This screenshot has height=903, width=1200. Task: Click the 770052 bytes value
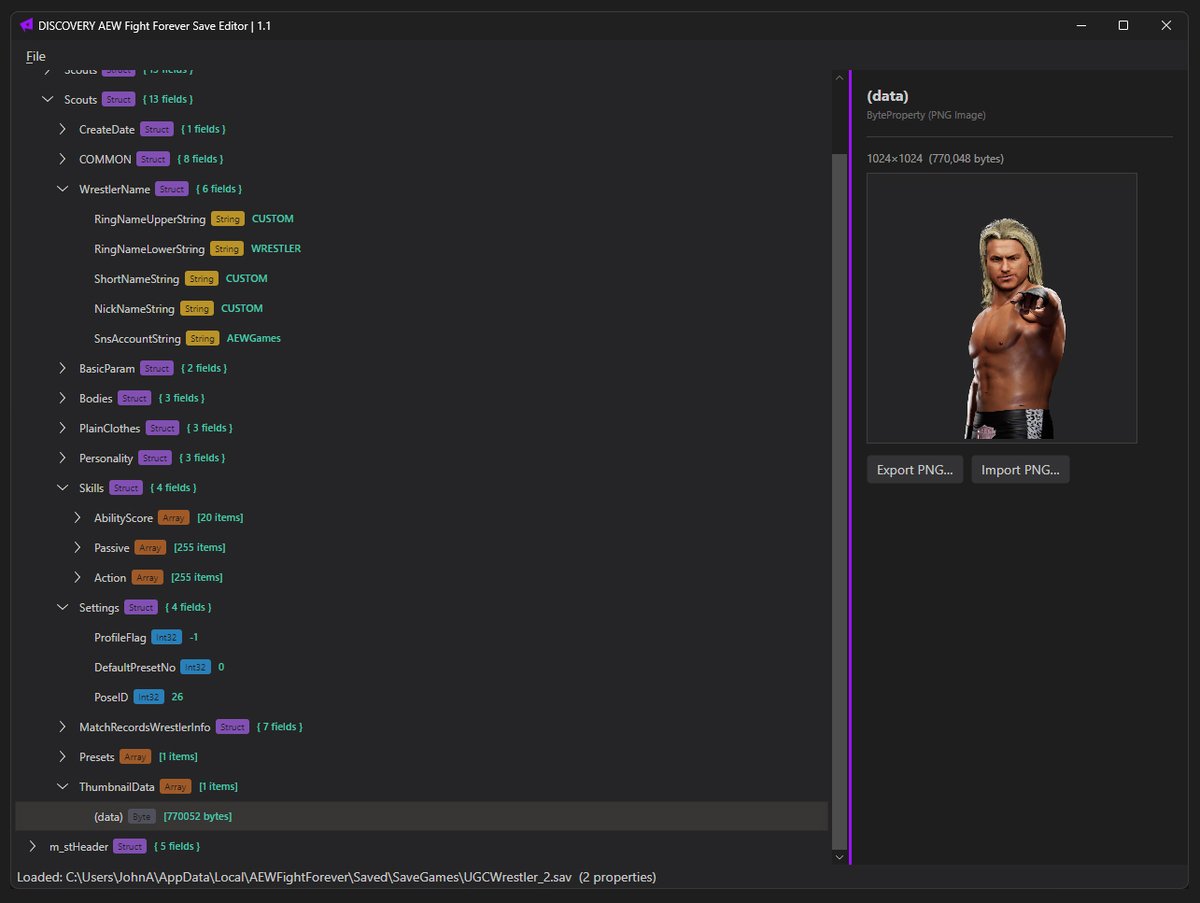click(198, 817)
